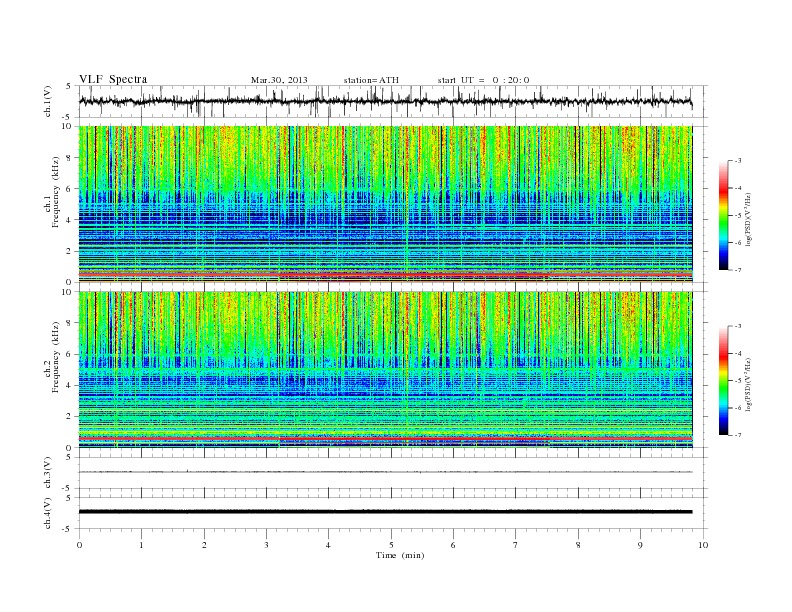This screenshot has height=612, width=792.
Task: Click the "Time (min)" axis label
Action: [400, 555]
